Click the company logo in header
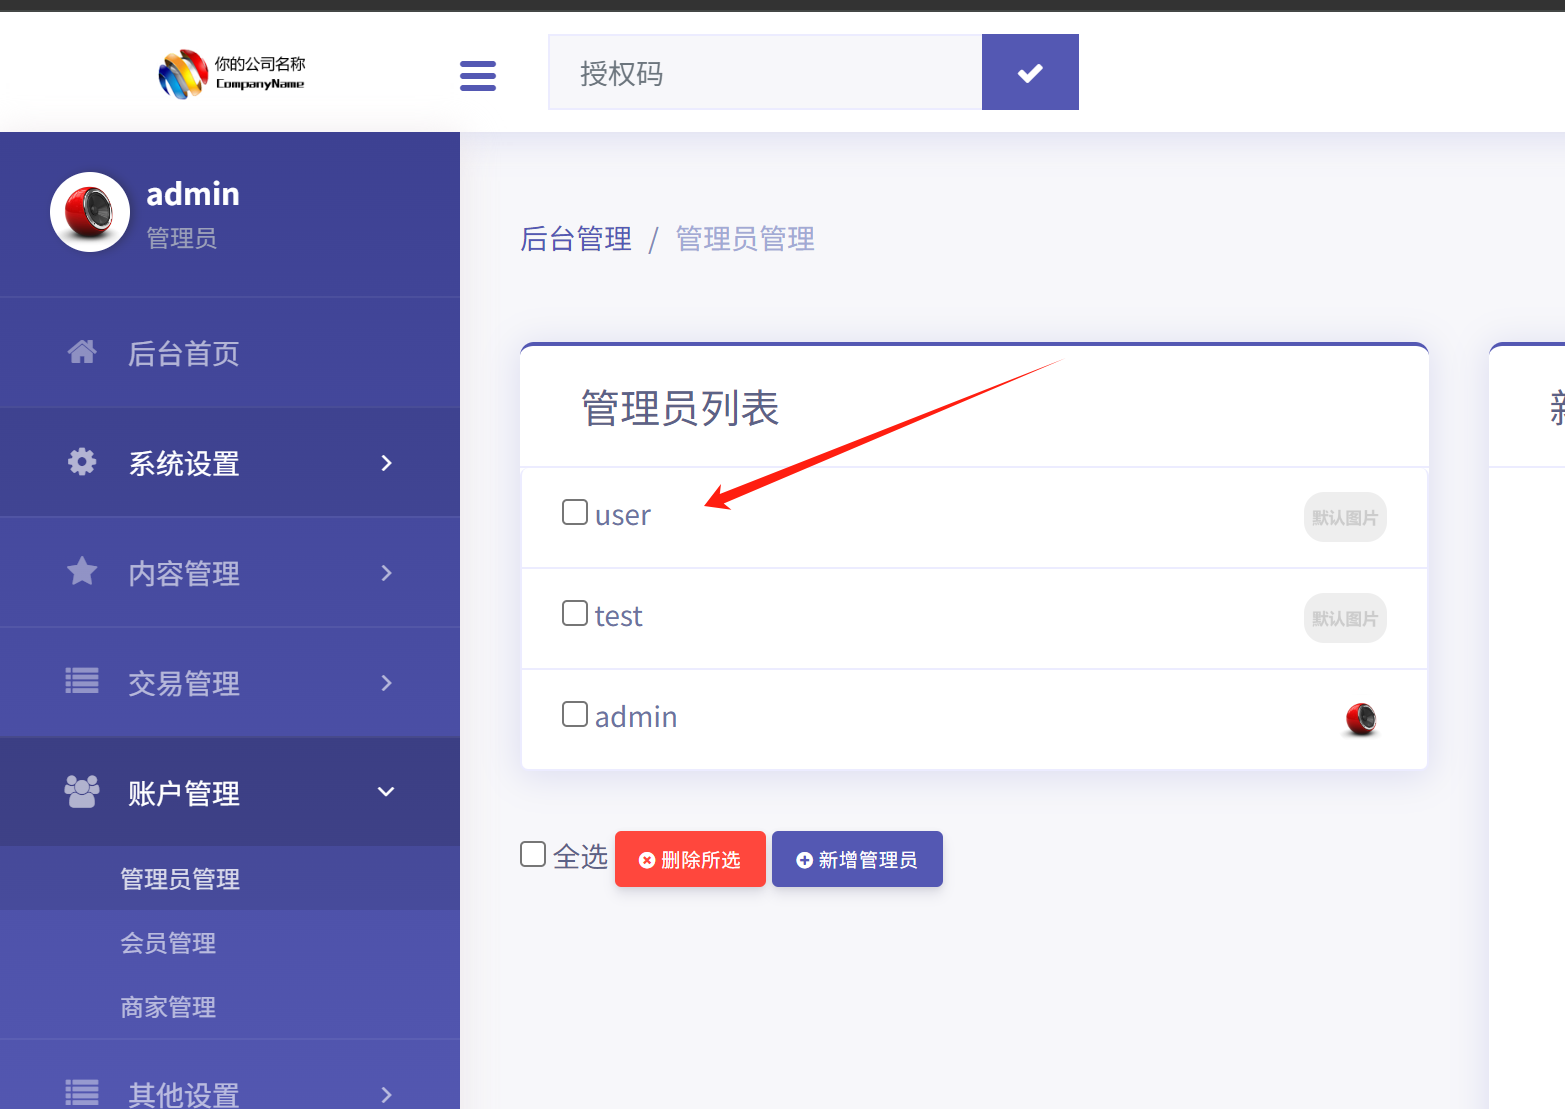Image resolution: width=1565 pixels, height=1109 pixels. pos(232,74)
